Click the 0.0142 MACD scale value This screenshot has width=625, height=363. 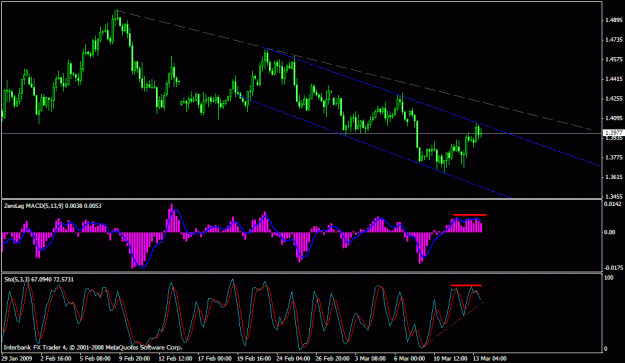pyautogui.click(x=613, y=204)
